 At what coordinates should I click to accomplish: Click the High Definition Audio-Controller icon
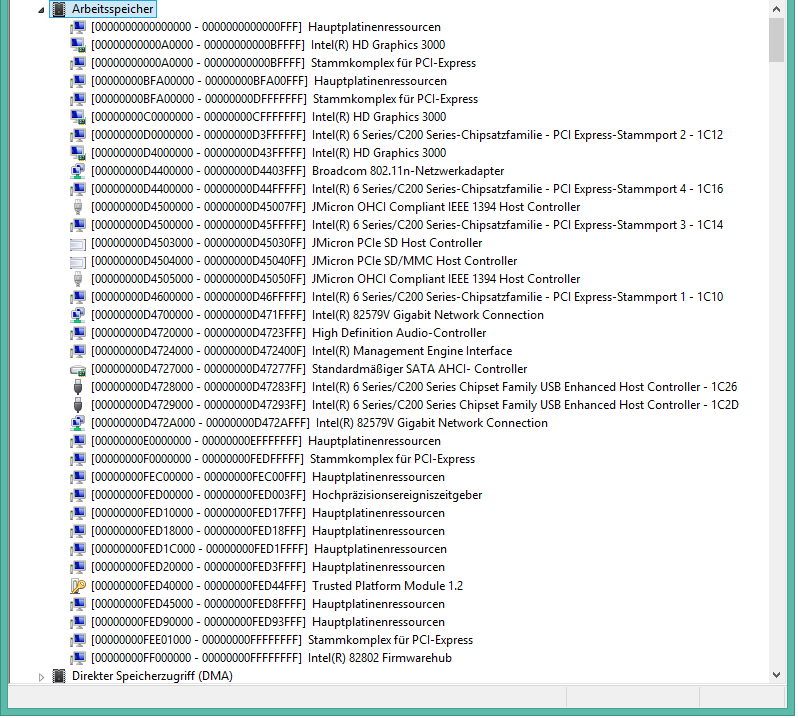(78, 333)
